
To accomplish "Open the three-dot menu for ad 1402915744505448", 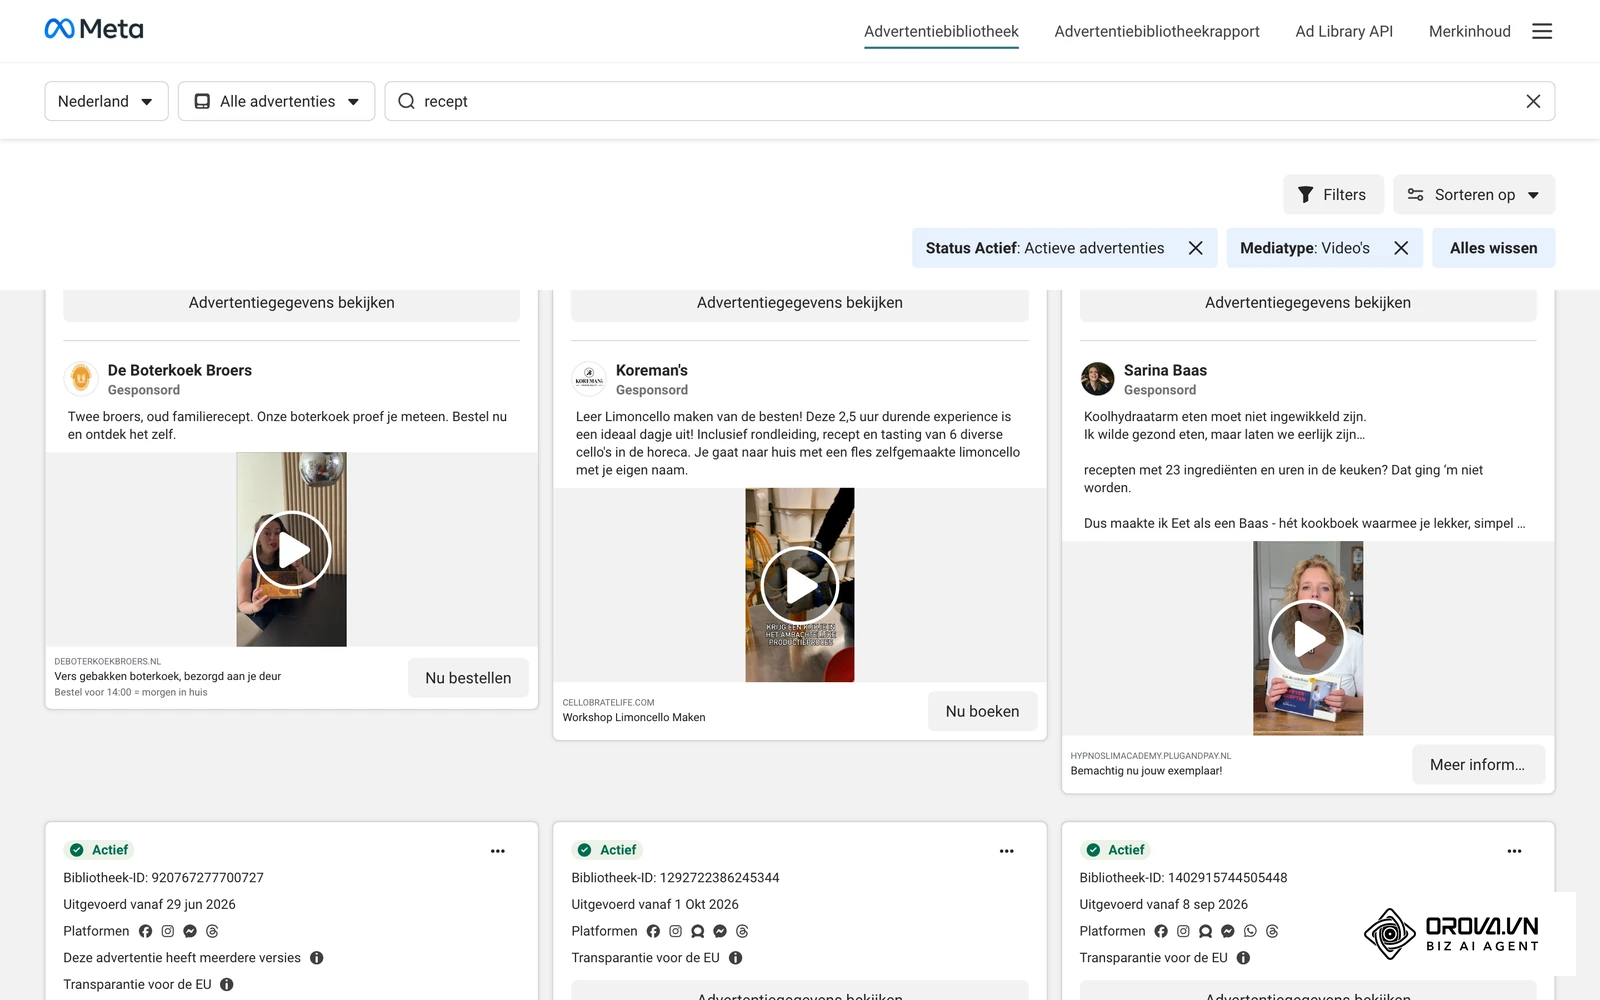I will point(1514,851).
